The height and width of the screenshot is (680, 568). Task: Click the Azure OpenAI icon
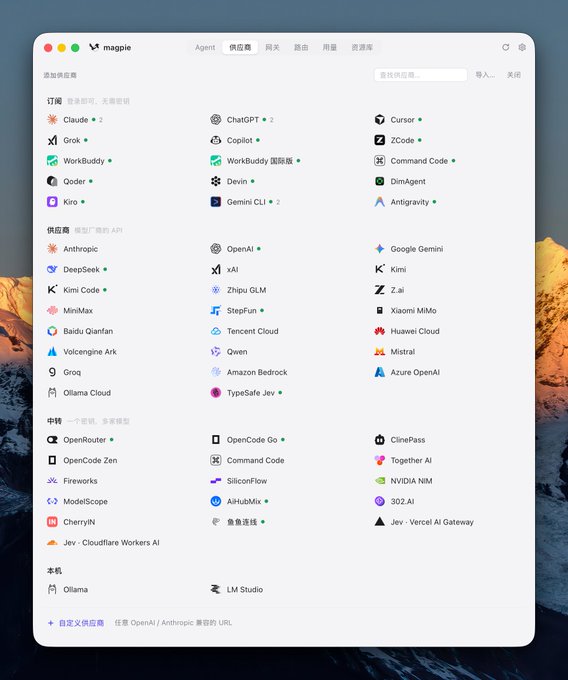coord(379,372)
